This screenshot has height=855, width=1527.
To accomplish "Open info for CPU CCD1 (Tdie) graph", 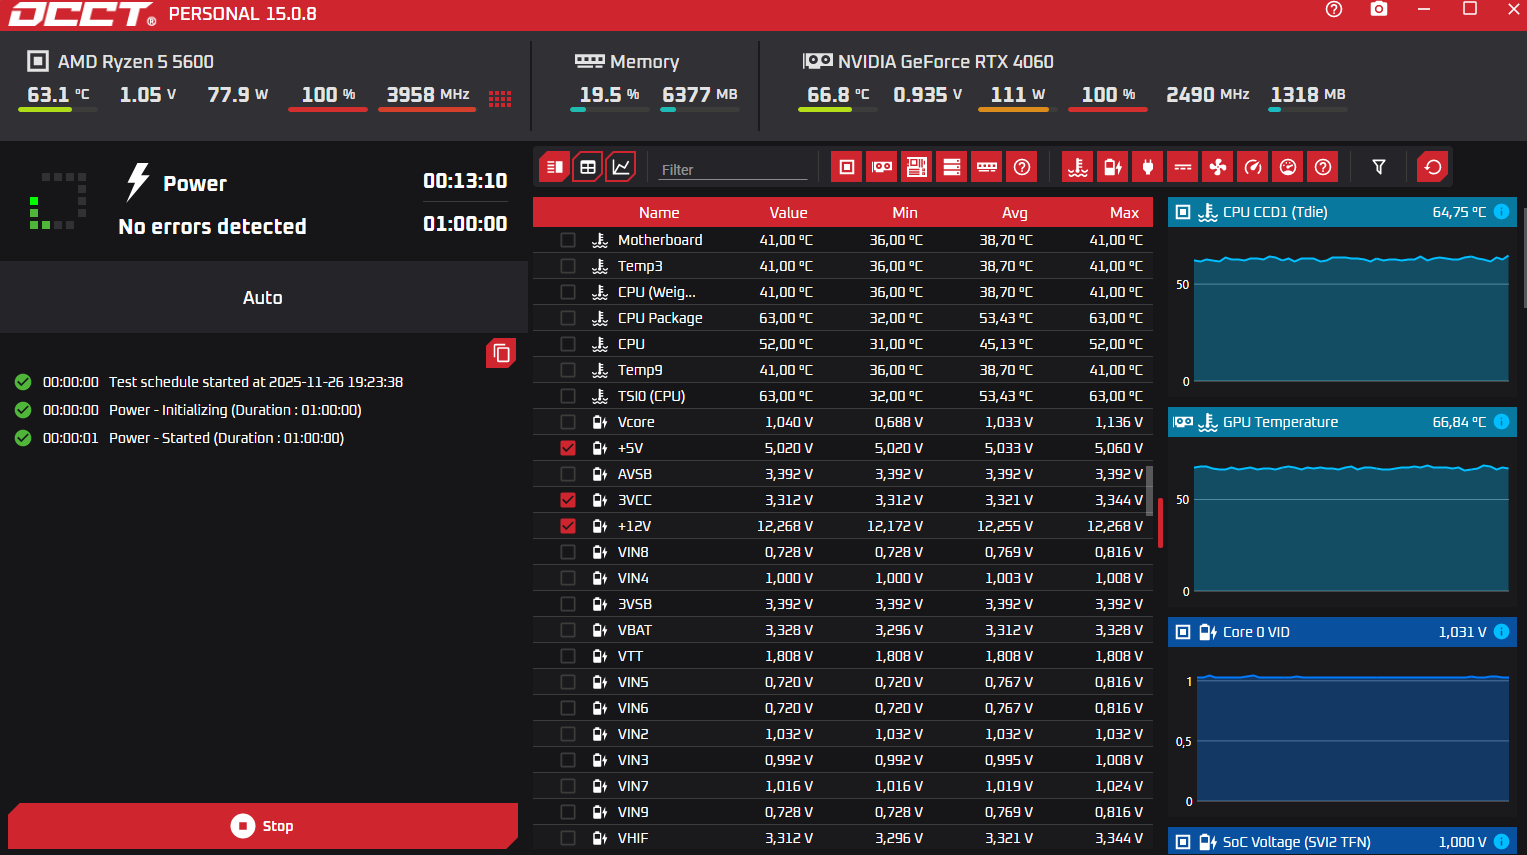I will point(1502,212).
